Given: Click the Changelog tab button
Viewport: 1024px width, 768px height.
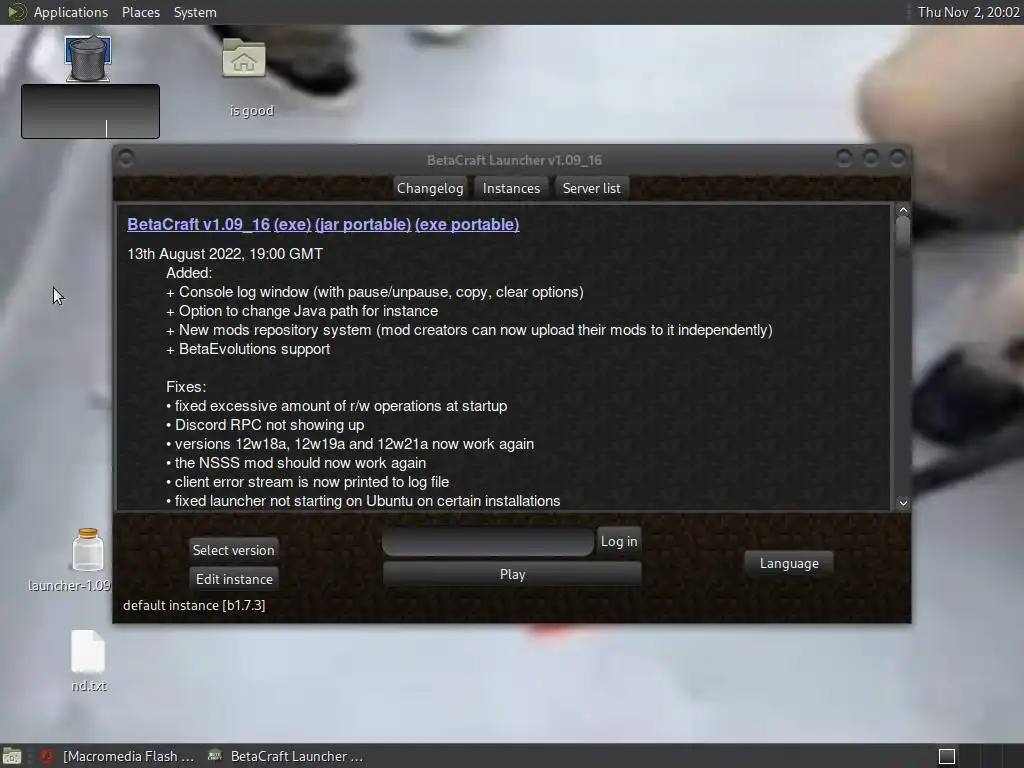Looking at the screenshot, I should (x=430, y=188).
